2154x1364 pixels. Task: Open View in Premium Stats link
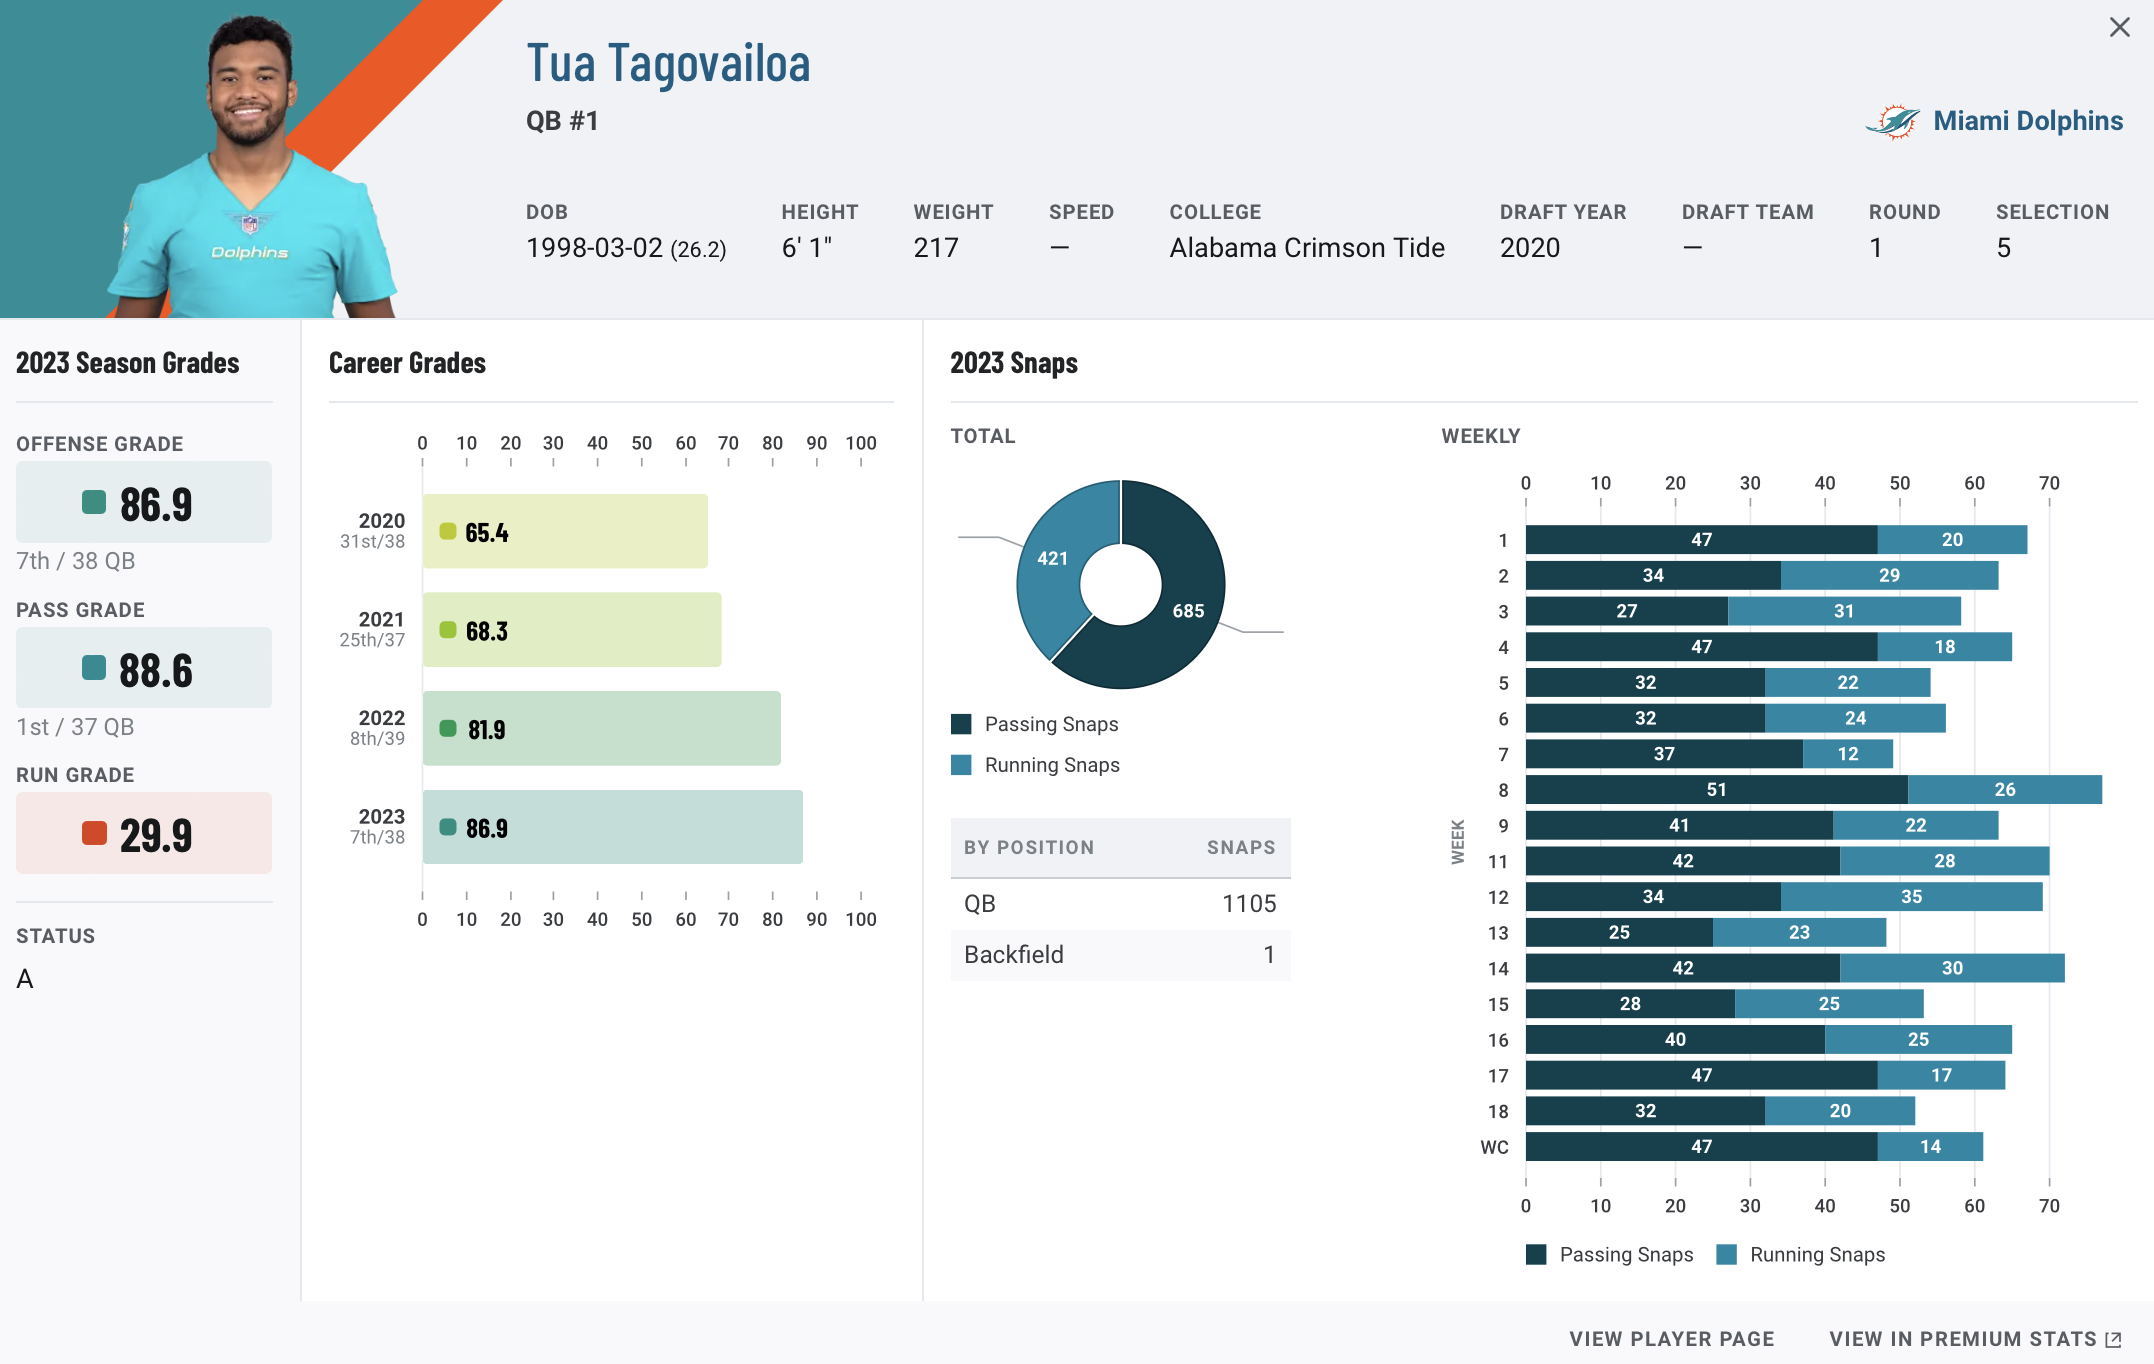[1962, 1338]
